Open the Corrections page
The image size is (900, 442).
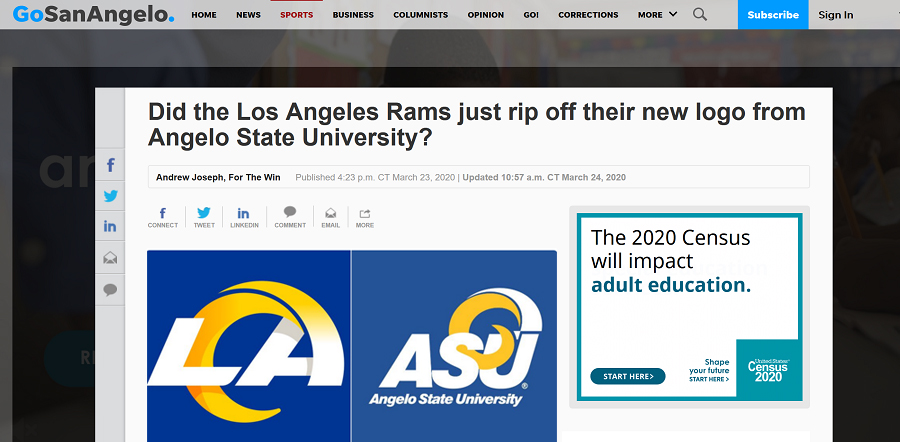(588, 15)
